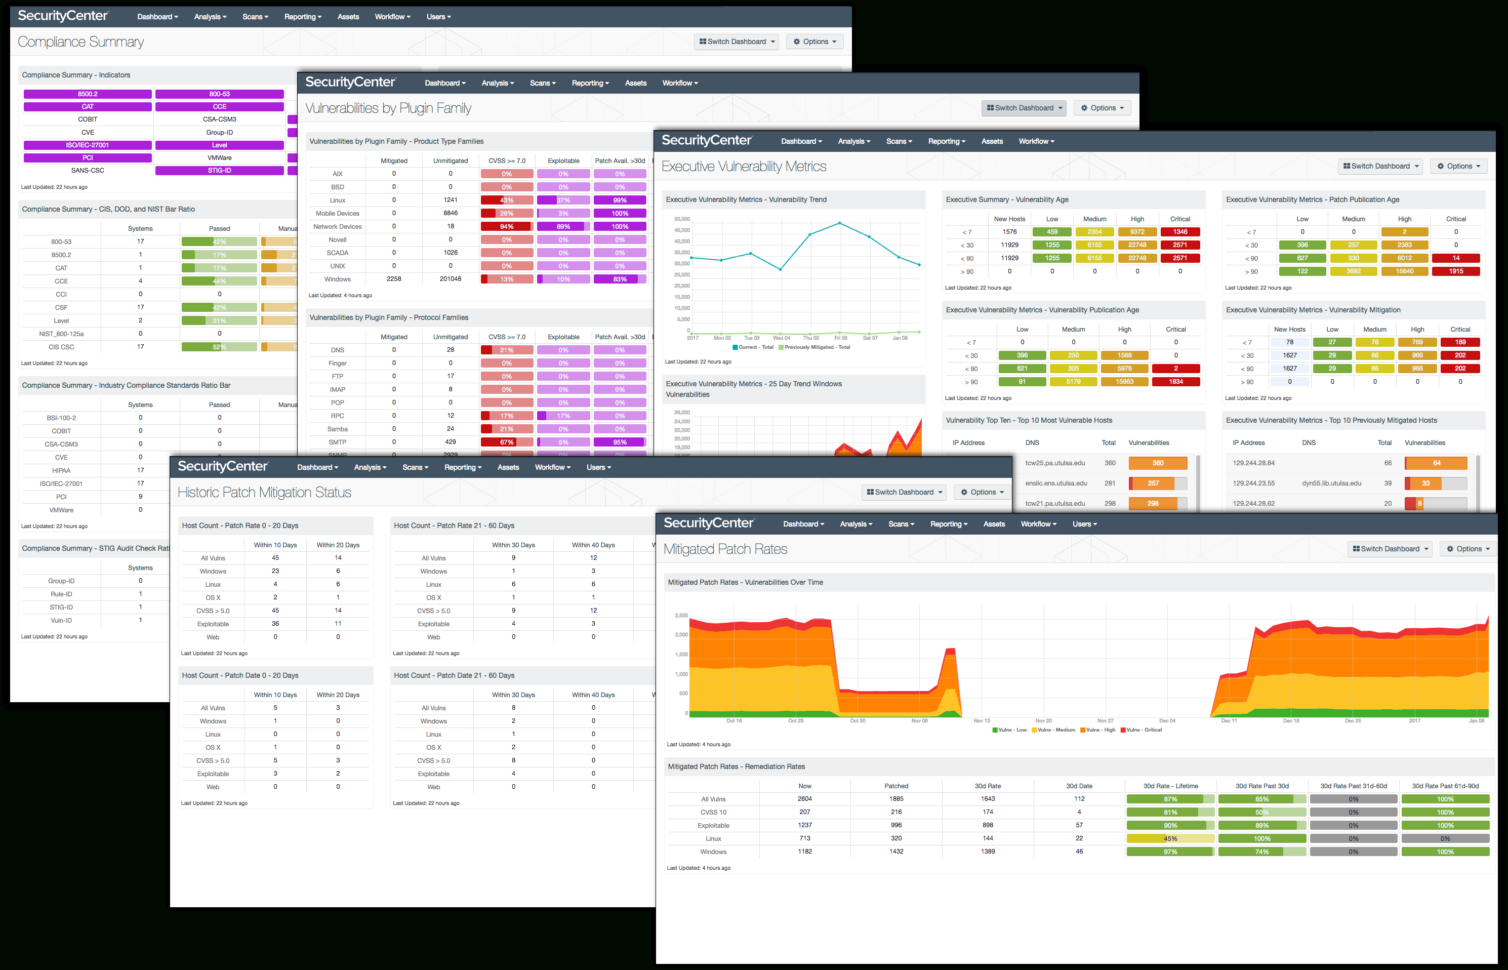Click Switch Dashboard button on Executive Vulnerability Metrics
Screen dimensions: 1508x970
tap(1381, 166)
